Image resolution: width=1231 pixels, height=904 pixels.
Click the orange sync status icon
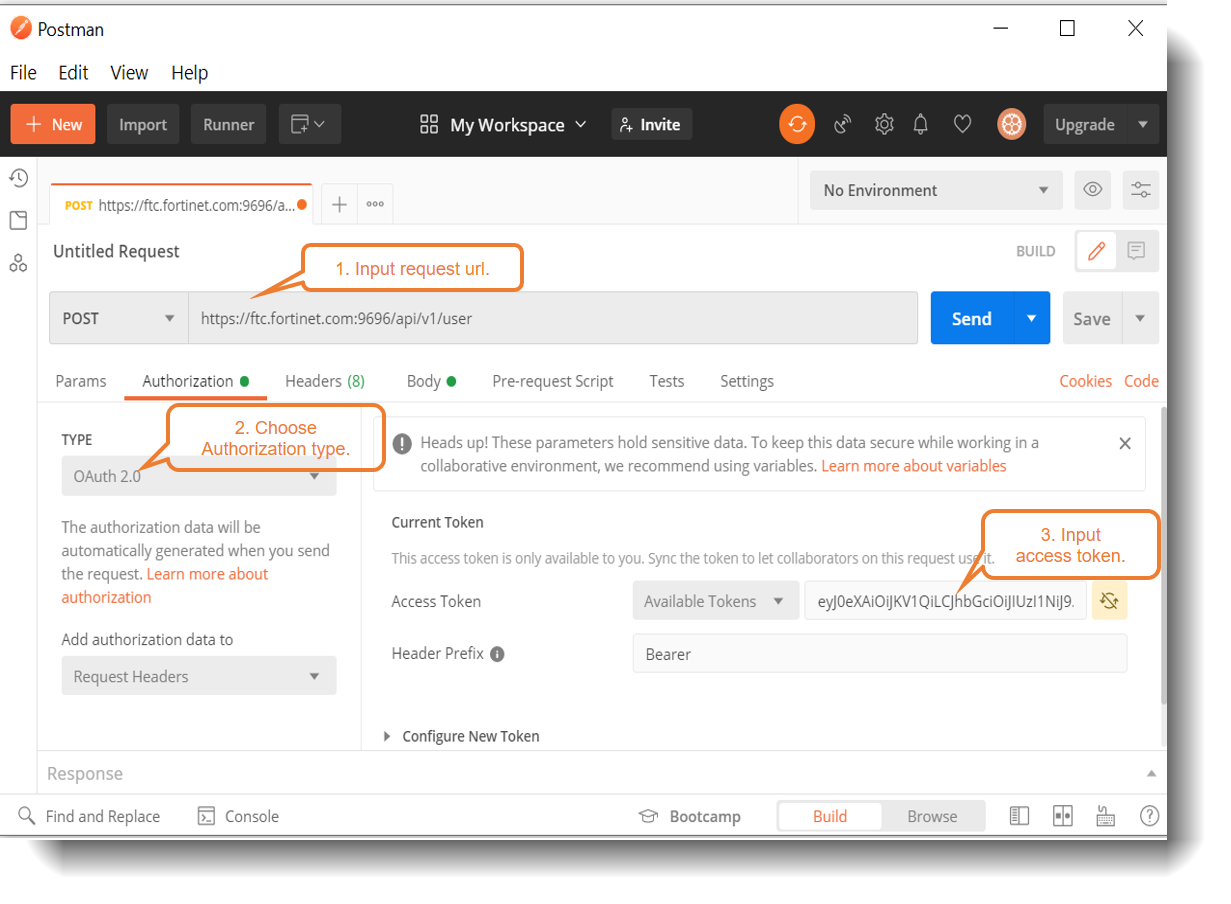click(x=797, y=124)
